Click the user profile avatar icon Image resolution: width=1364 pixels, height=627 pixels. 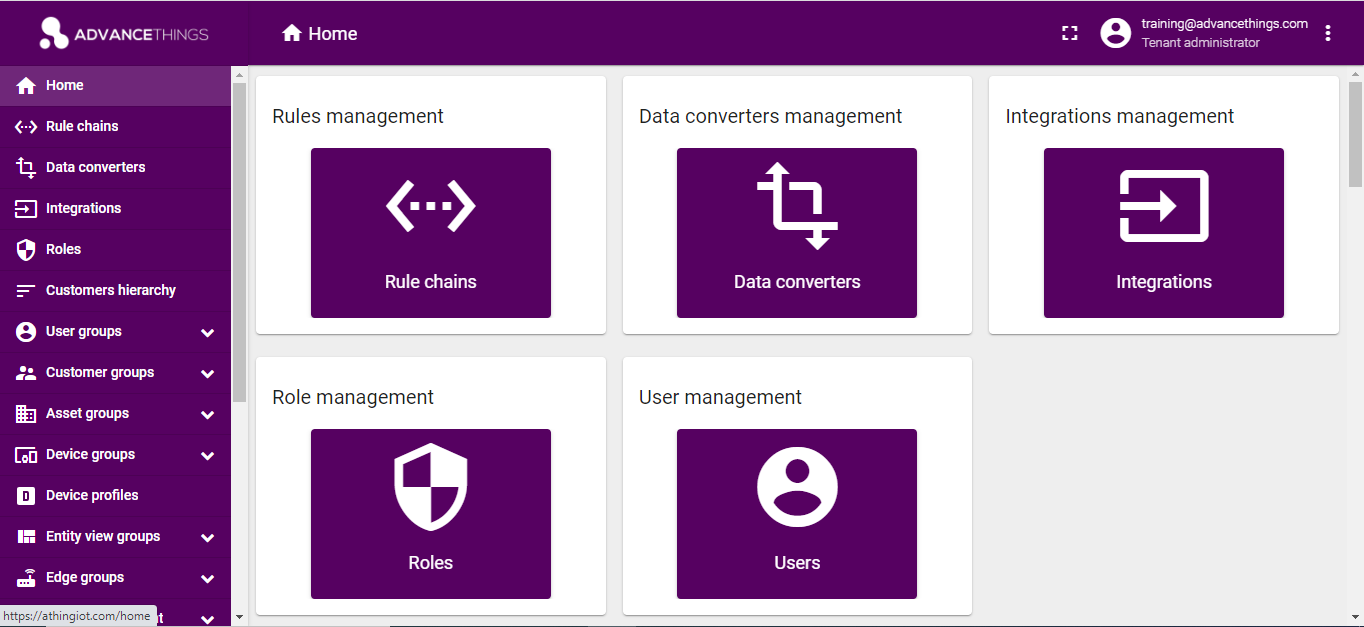pos(1115,33)
